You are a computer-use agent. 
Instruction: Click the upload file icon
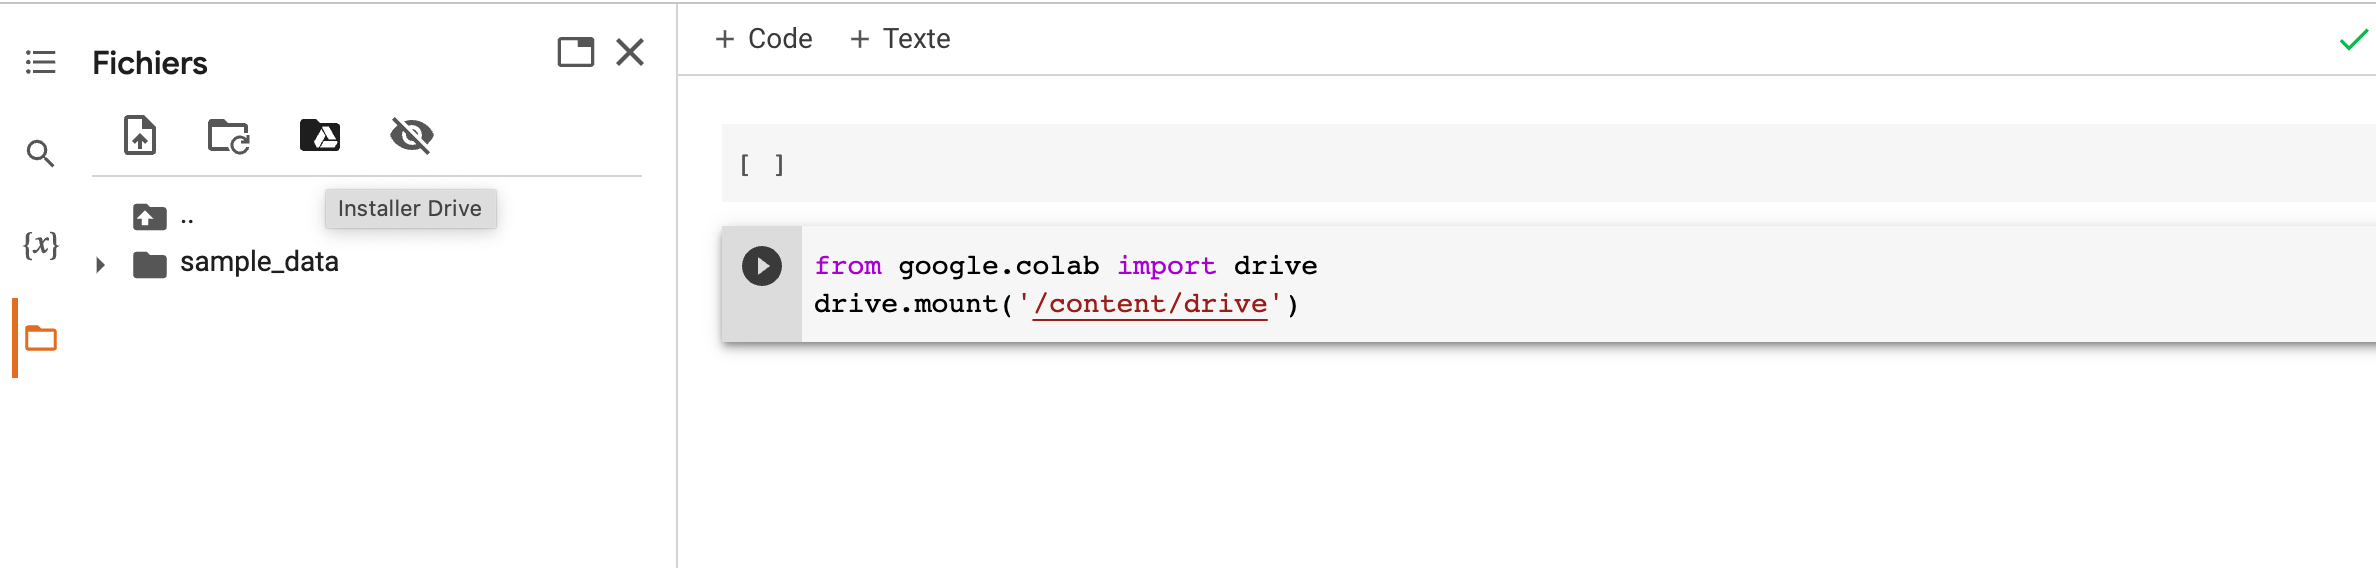(140, 135)
